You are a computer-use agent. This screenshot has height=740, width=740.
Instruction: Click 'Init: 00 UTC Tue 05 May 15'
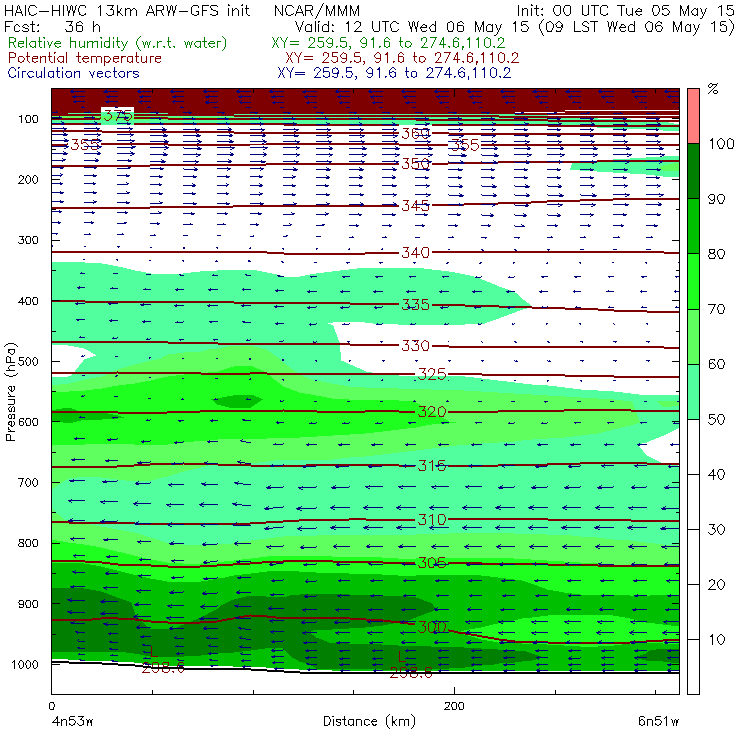coord(625,10)
